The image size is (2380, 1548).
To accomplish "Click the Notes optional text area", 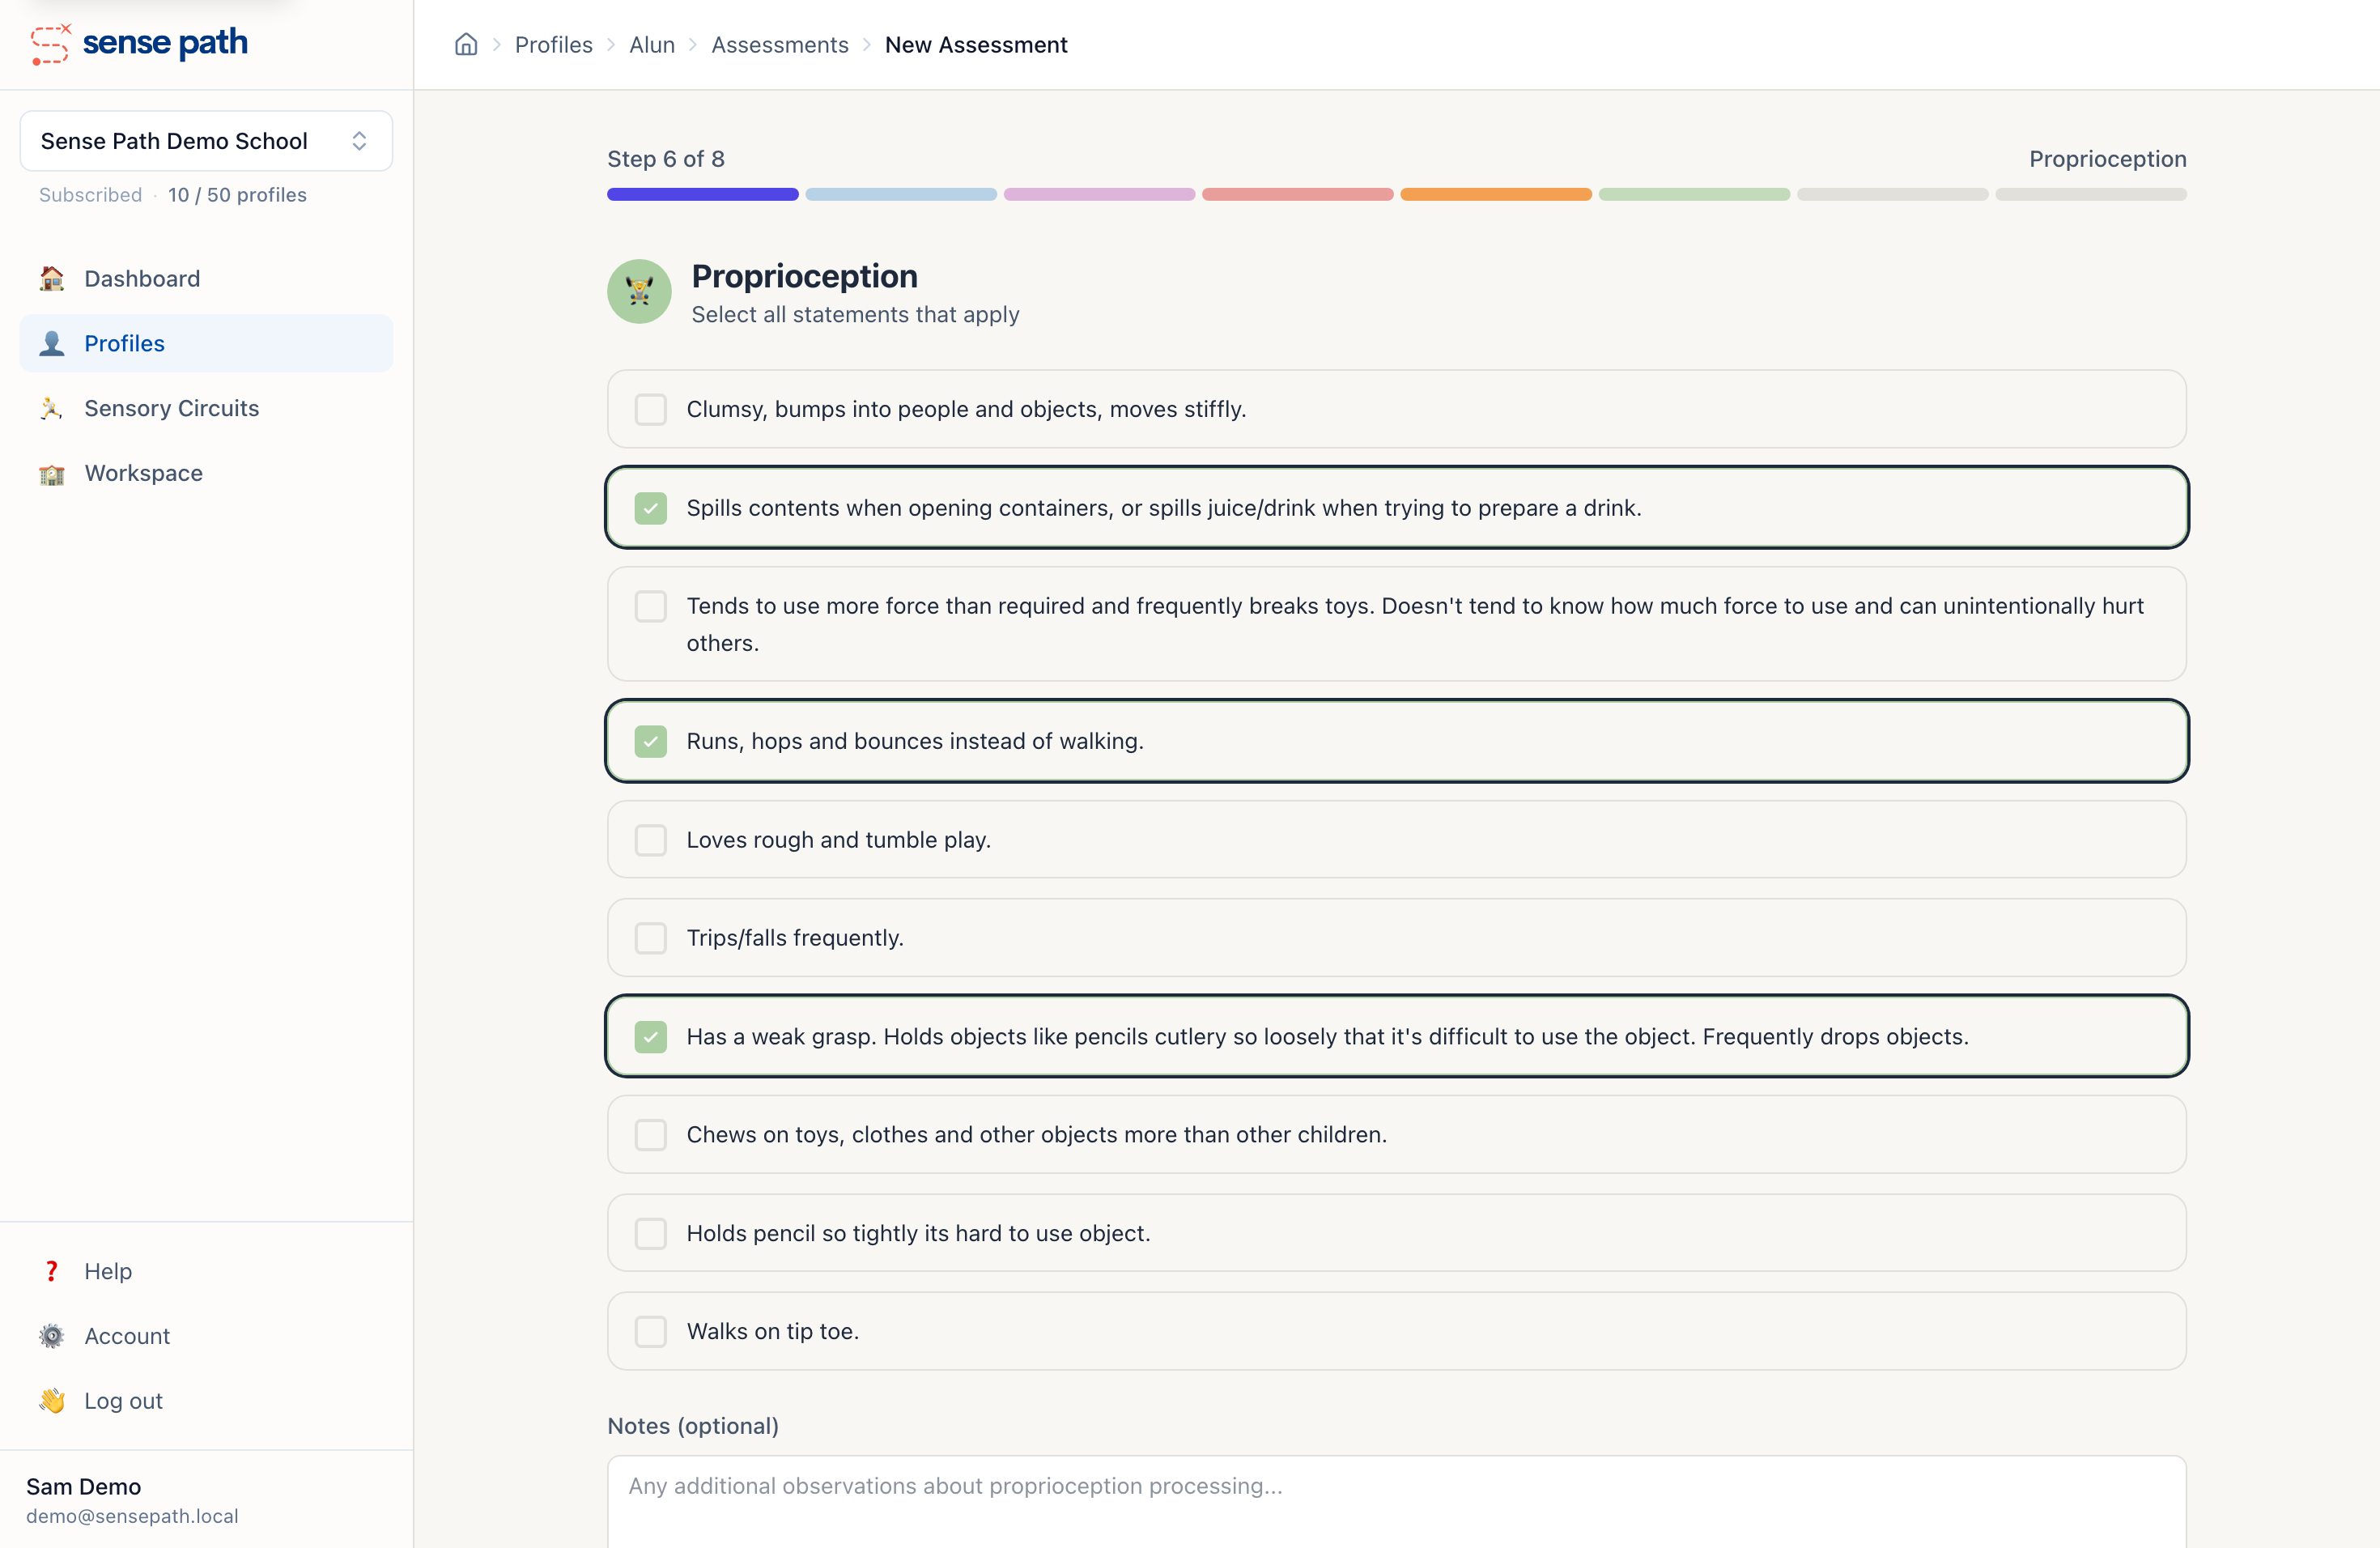I will 1397,1502.
